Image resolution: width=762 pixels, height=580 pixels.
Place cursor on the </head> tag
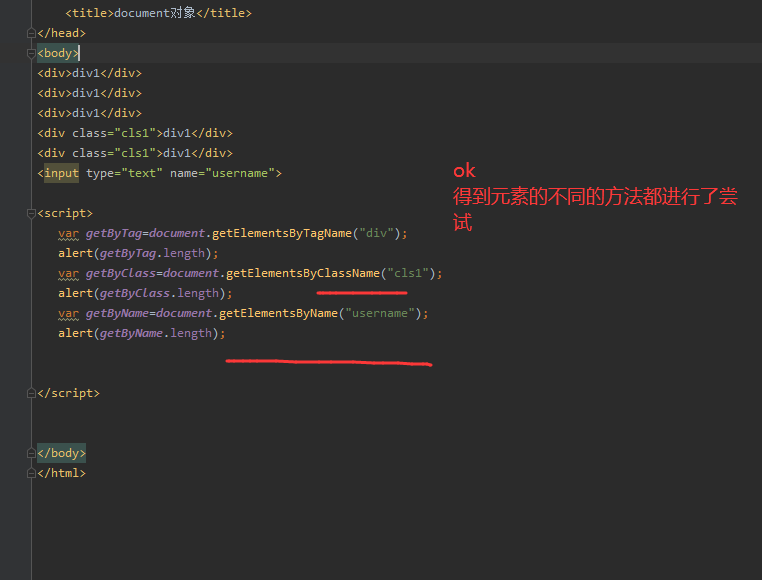click(62, 33)
